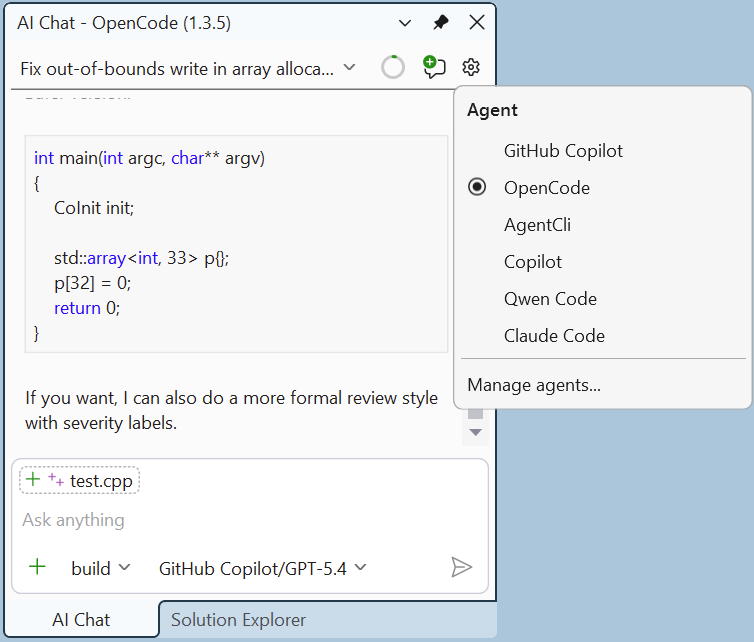The image size is (754, 642).
Task: Expand the GitHub Copilot/GPT-5.4 model selector
Action: click(x=263, y=568)
